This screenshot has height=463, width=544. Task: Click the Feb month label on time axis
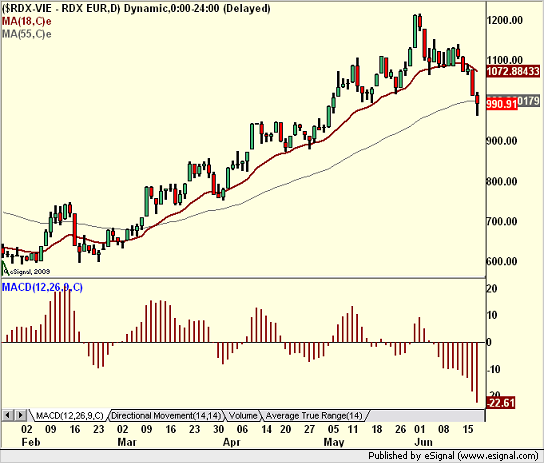point(31,442)
